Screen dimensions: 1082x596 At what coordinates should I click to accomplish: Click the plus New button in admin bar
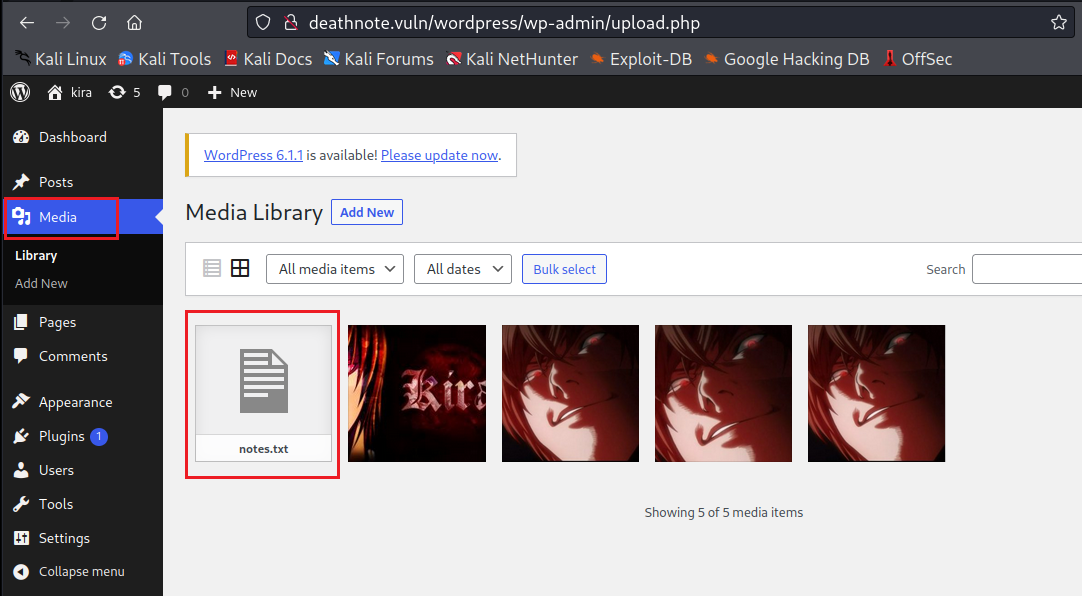tap(233, 92)
